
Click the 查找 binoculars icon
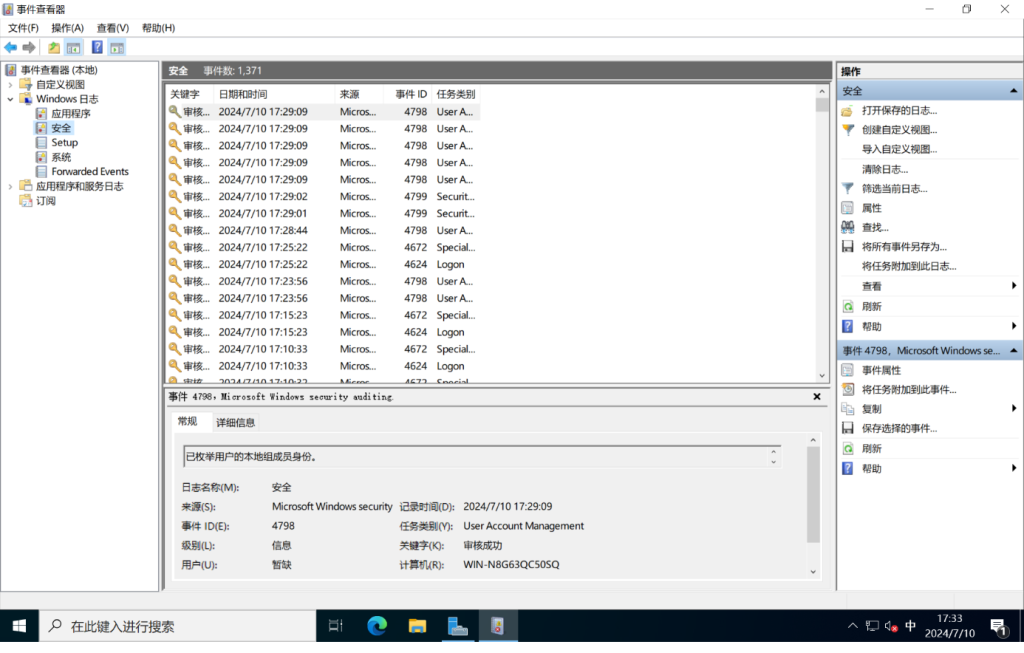[848, 227]
